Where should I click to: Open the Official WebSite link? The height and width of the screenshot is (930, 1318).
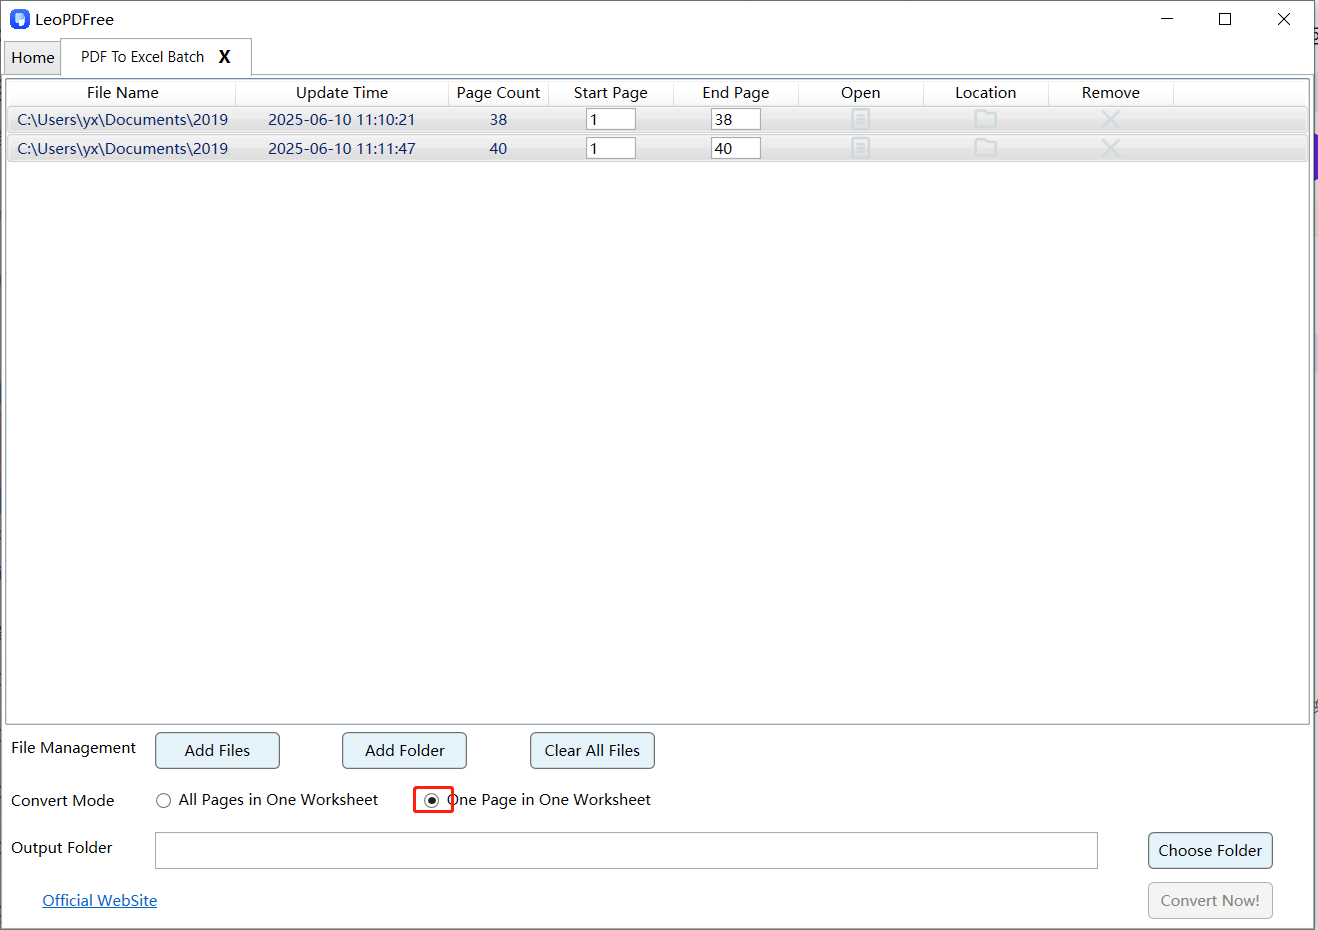pyautogui.click(x=99, y=900)
